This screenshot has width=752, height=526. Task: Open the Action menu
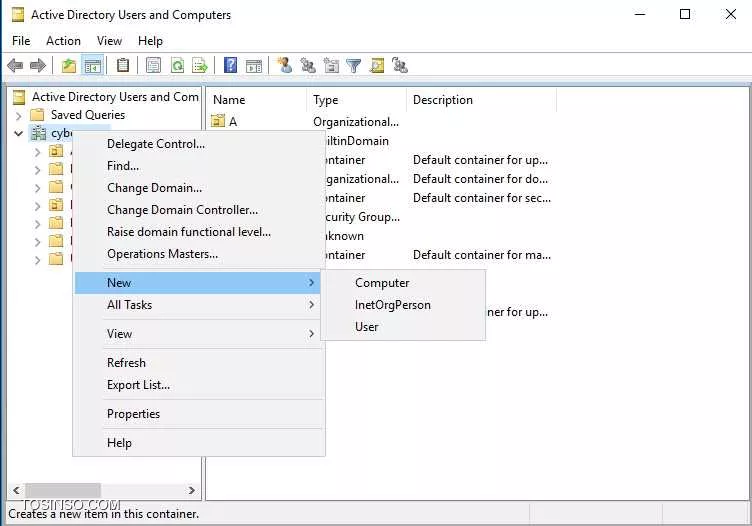pyautogui.click(x=63, y=41)
